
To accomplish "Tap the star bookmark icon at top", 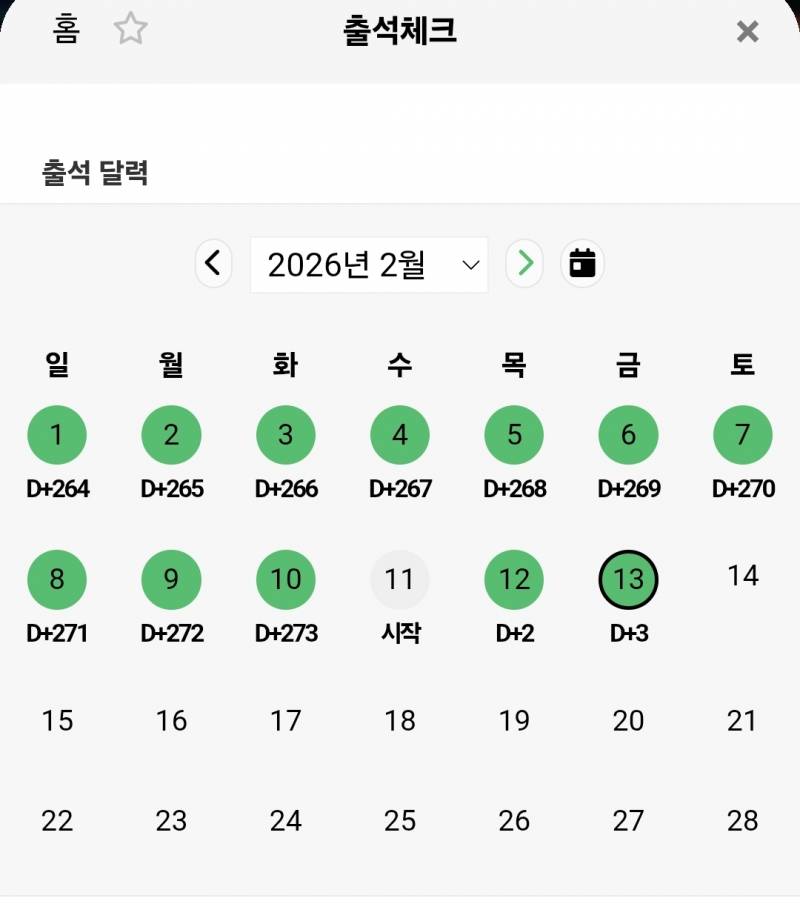I will click(131, 31).
